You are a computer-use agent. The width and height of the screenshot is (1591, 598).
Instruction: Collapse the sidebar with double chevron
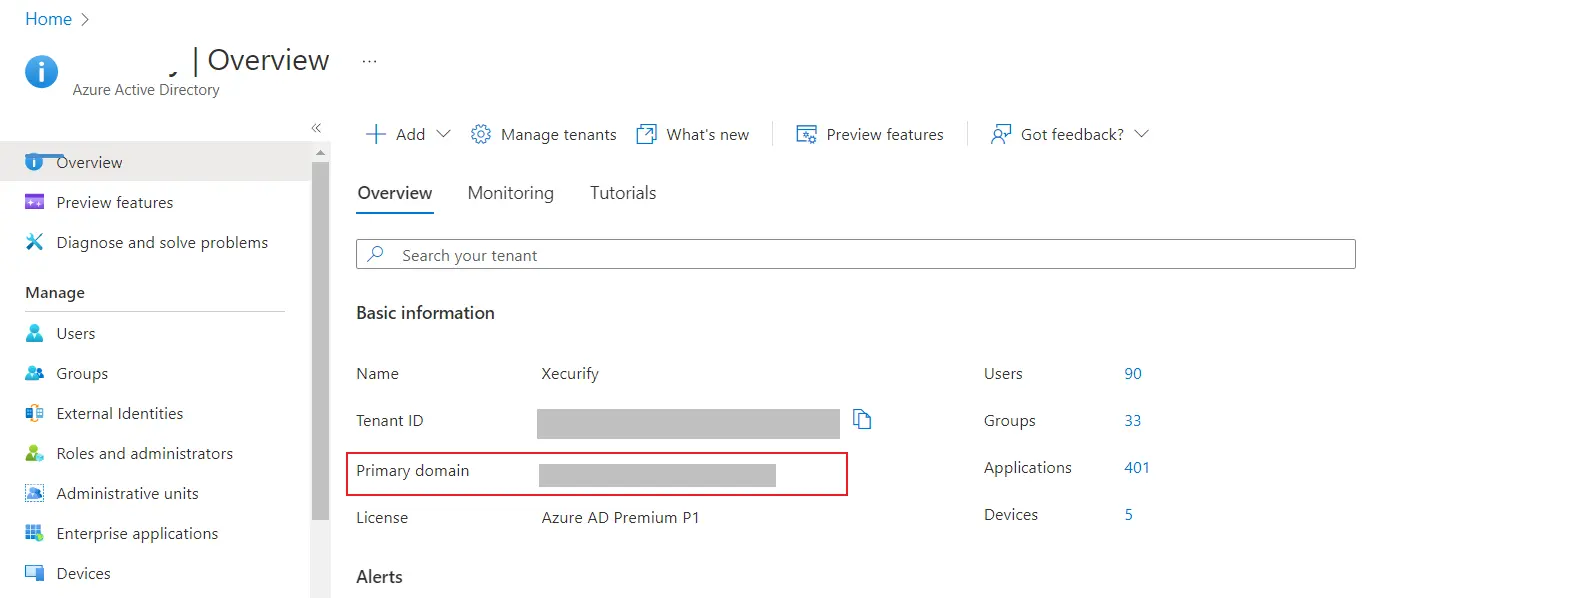[316, 128]
